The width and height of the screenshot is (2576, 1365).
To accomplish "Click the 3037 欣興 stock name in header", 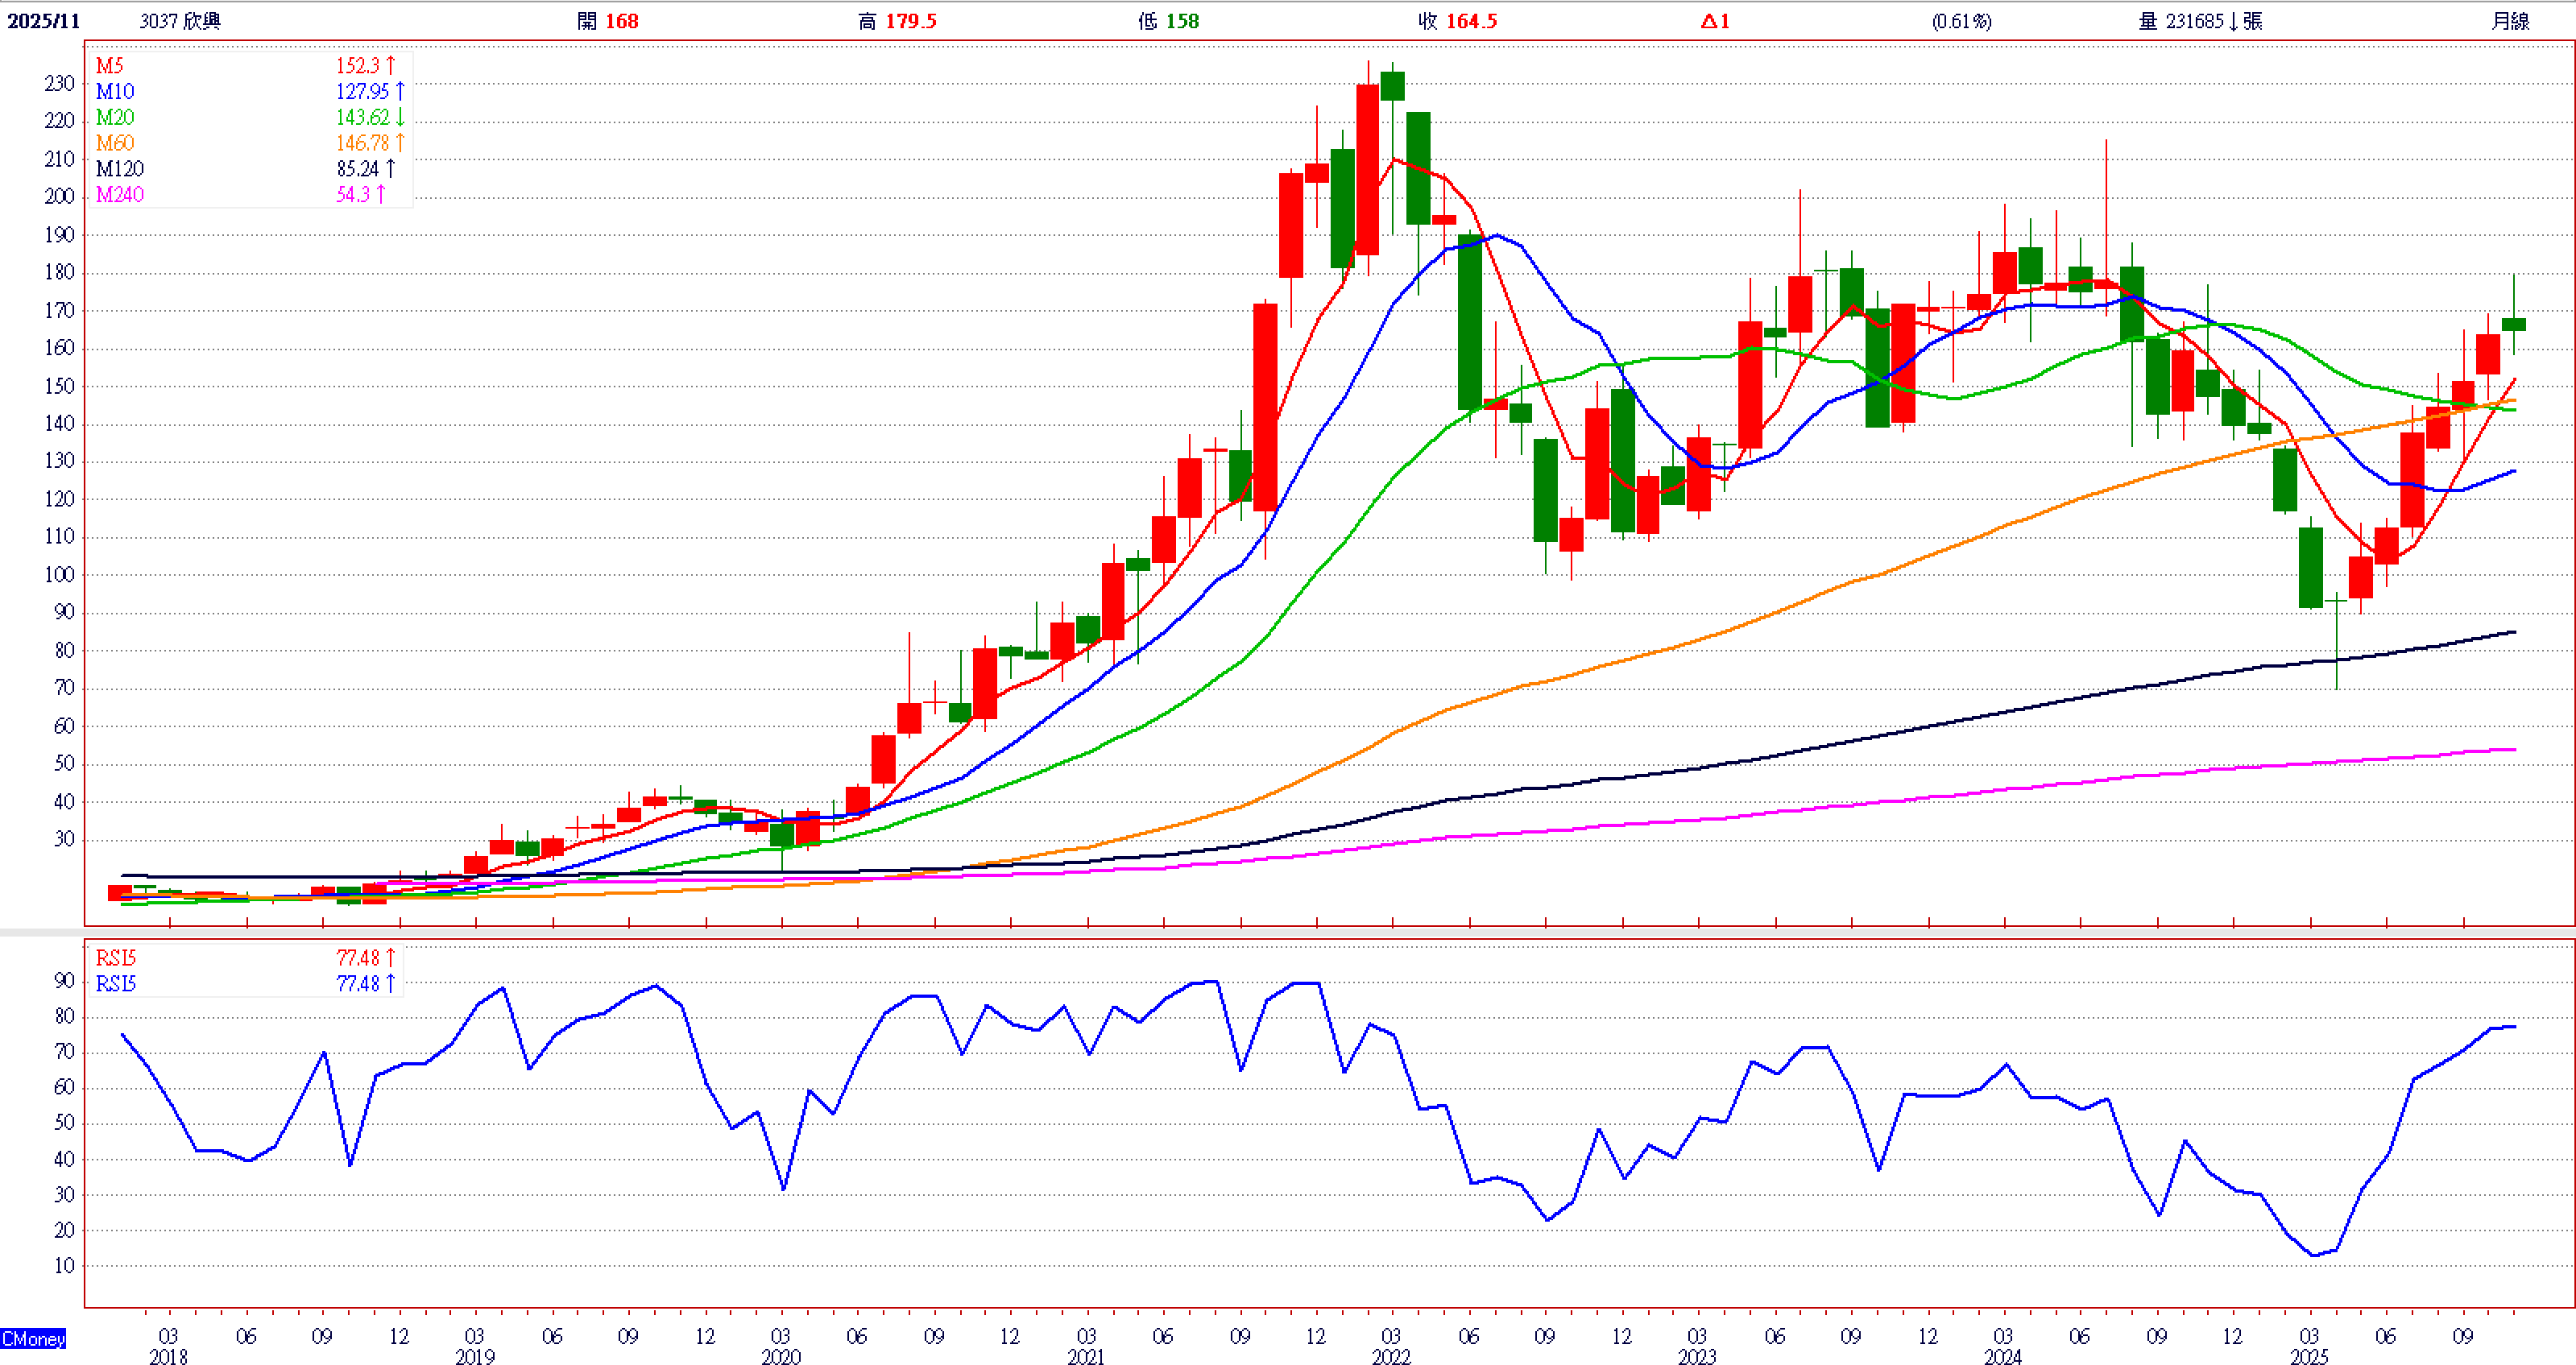I will (x=180, y=21).
